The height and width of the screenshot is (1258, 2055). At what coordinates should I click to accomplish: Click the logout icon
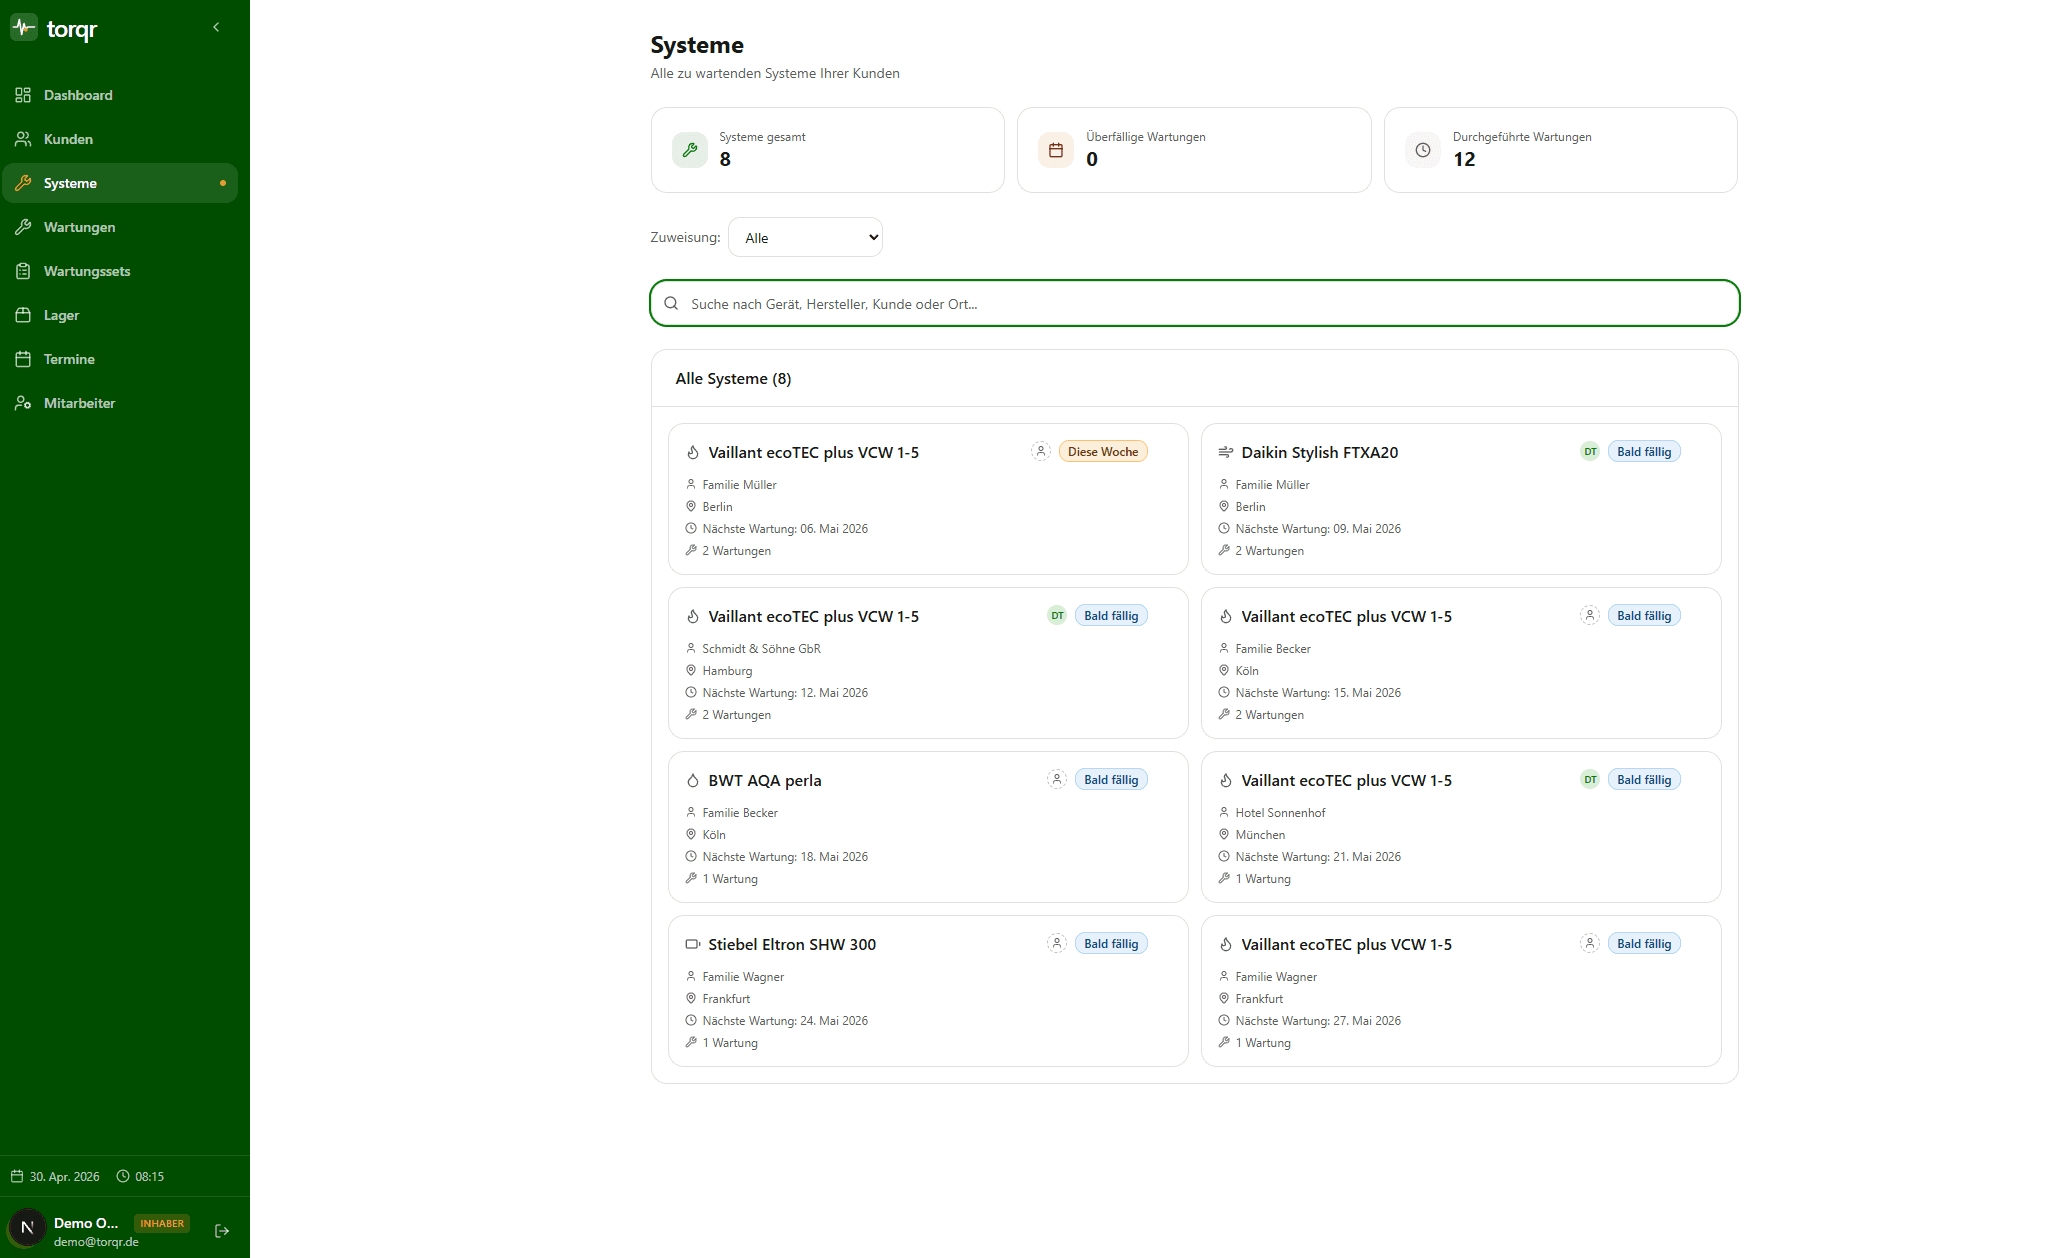coord(222,1231)
